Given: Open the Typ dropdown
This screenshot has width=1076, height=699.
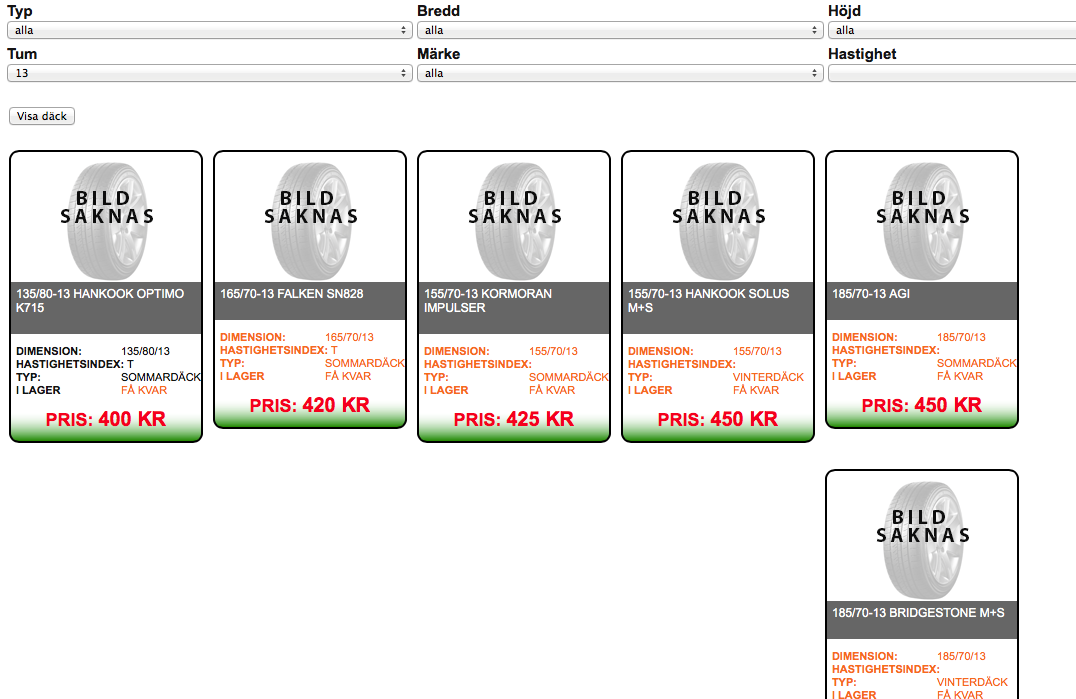Looking at the screenshot, I should tap(209, 30).
